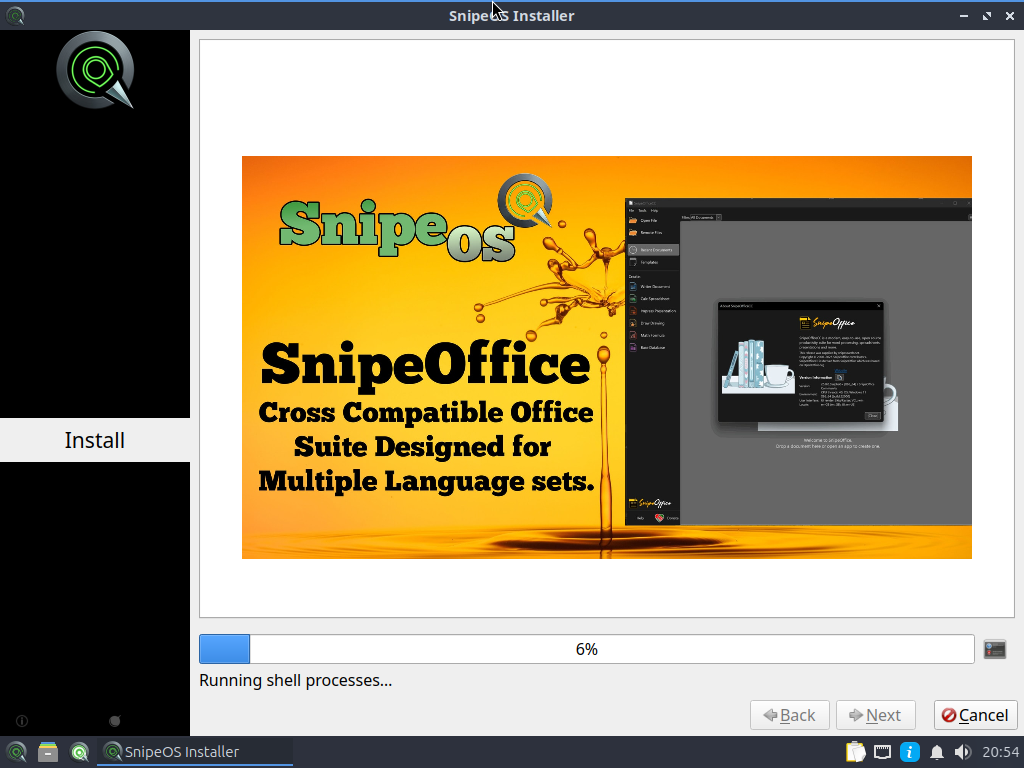Click 'Running shell processes...' status text

tap(295, 680)
